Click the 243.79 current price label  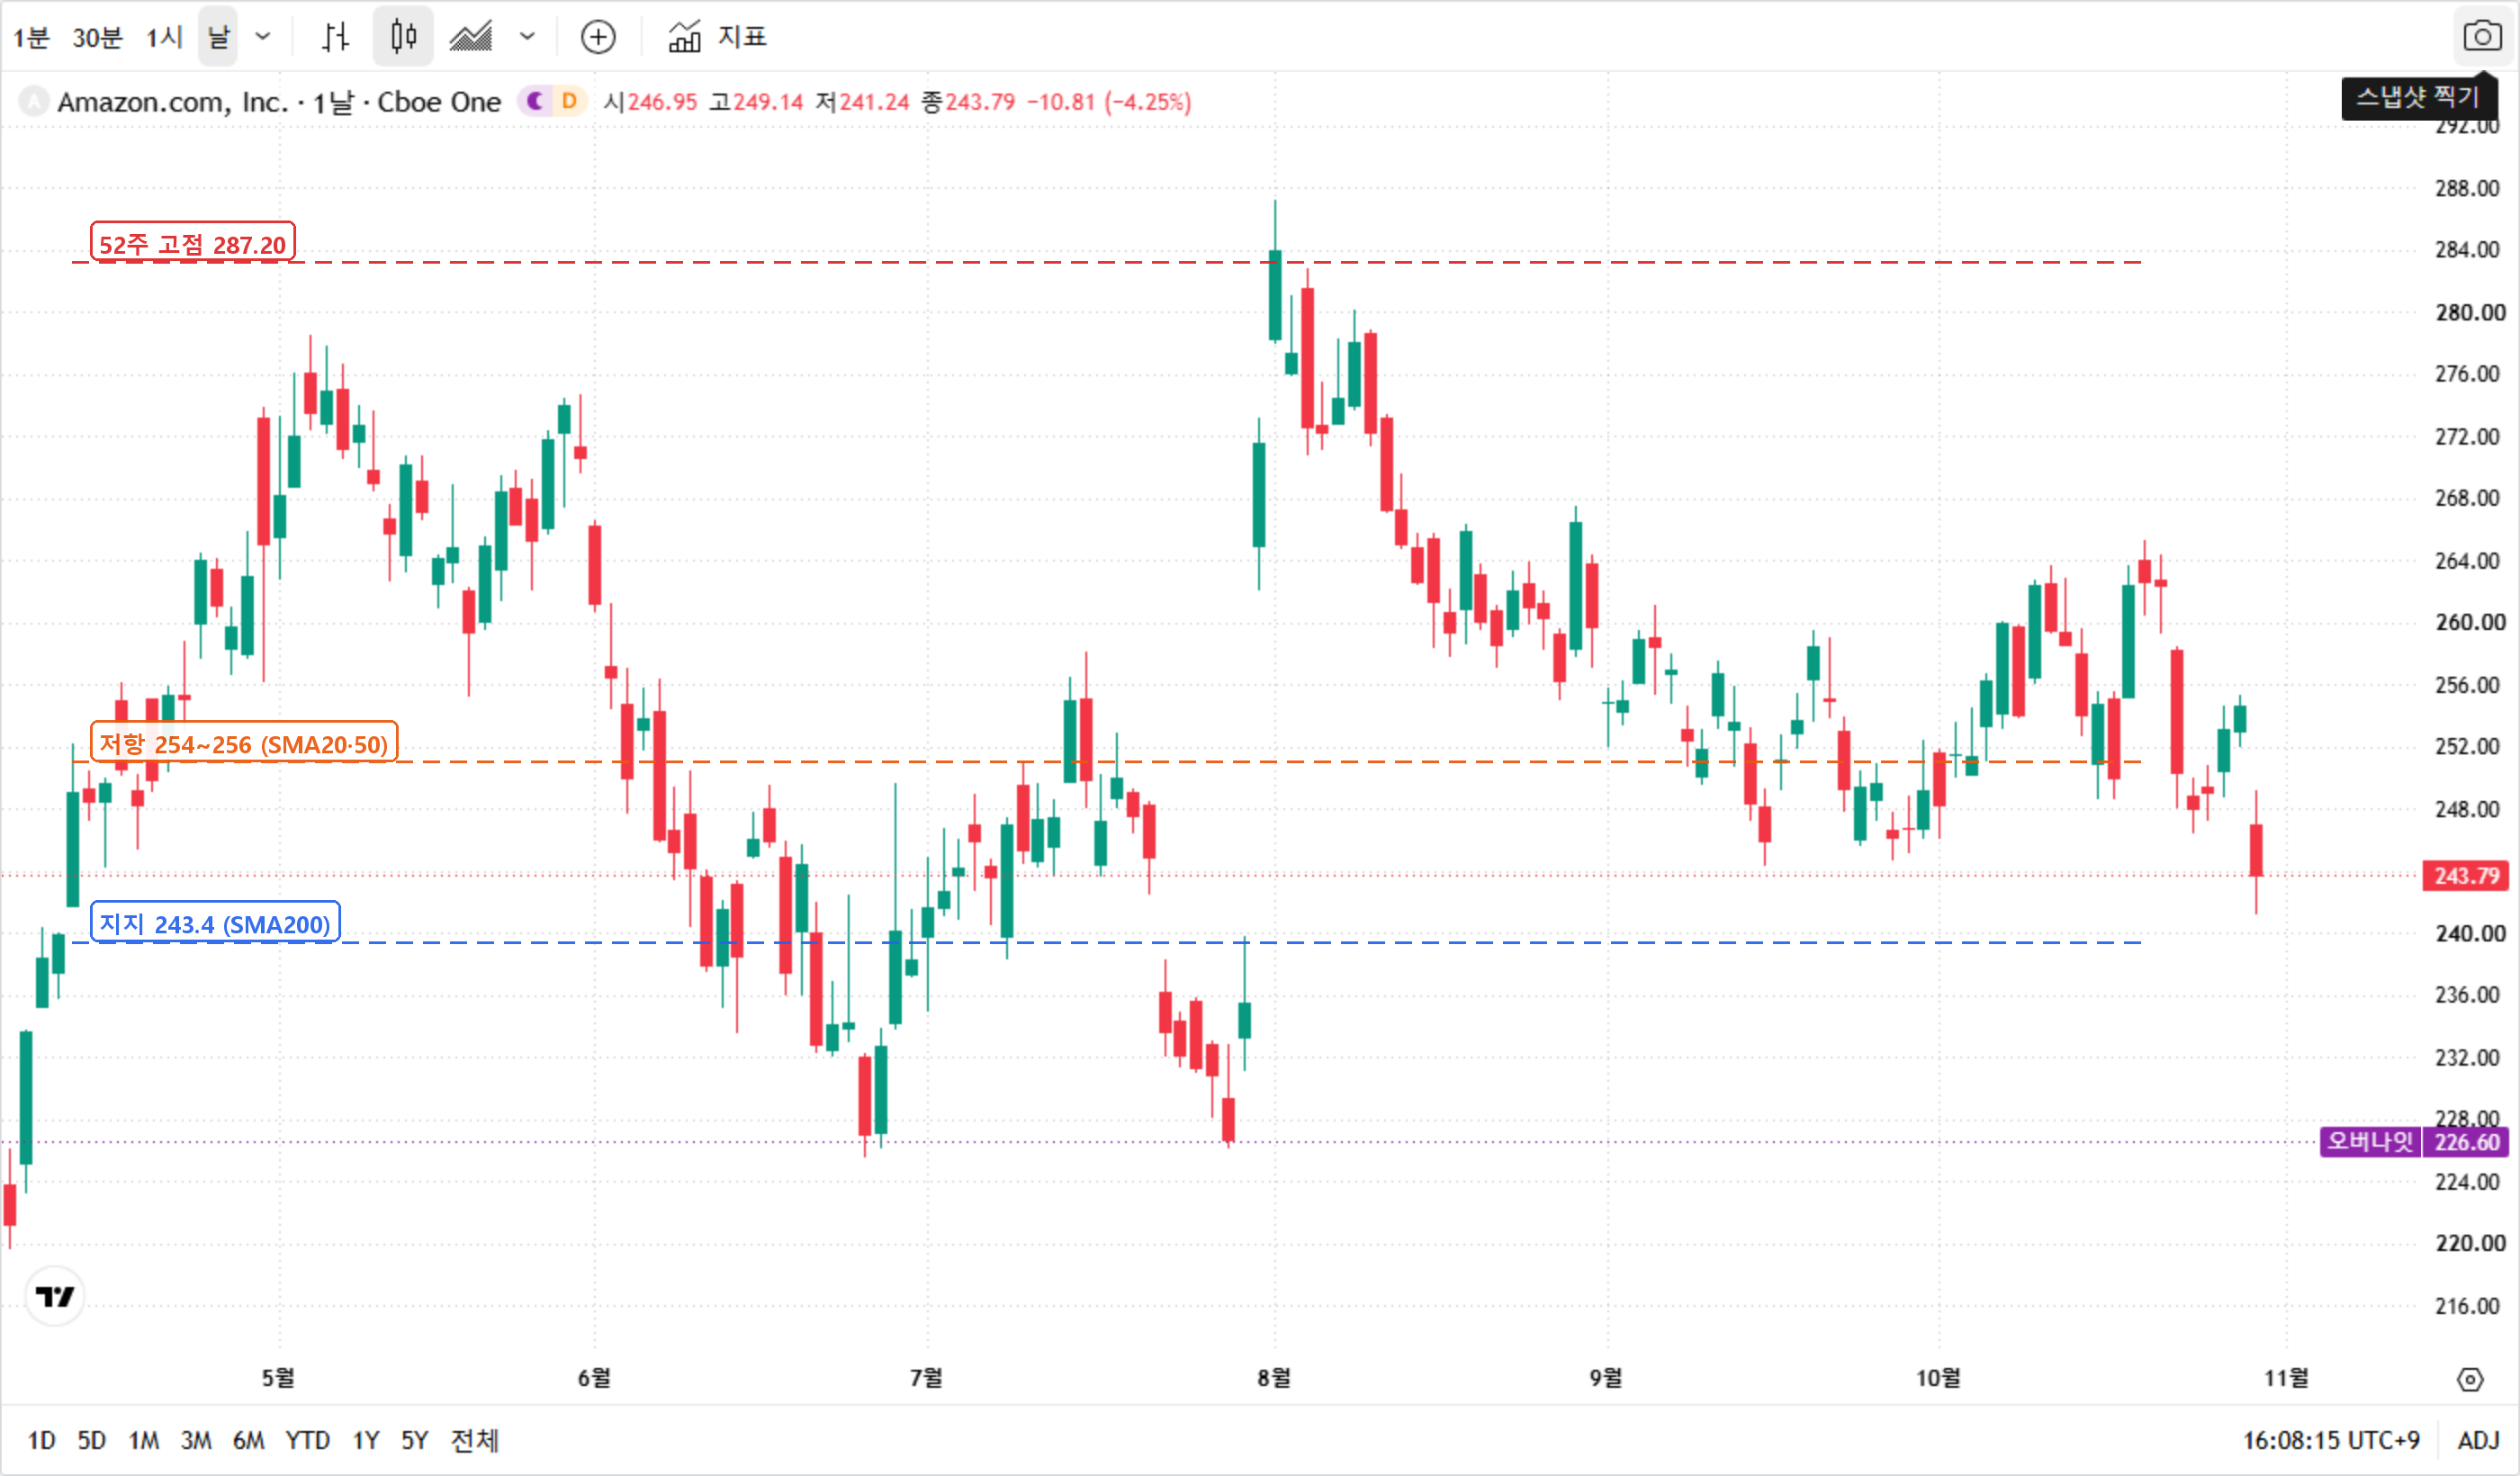[x=2466, y=876]
